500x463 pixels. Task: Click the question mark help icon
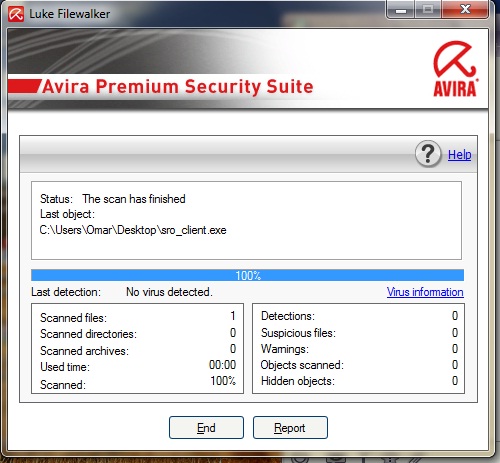(428, 154)
